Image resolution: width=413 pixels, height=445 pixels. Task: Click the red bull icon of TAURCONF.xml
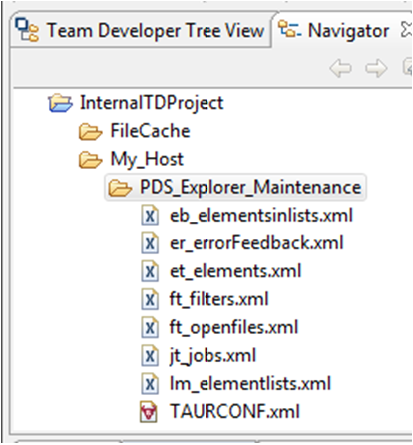tap(149, 412)
